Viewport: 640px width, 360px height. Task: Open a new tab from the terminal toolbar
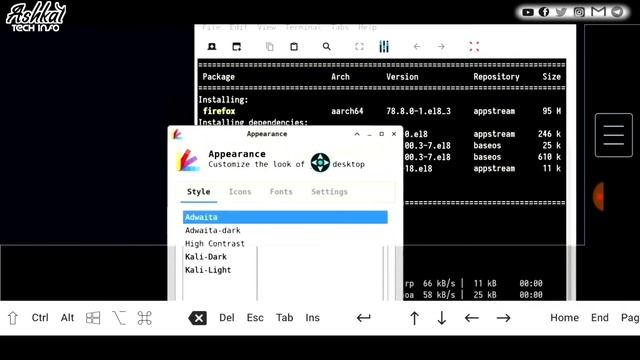[212, 47]
